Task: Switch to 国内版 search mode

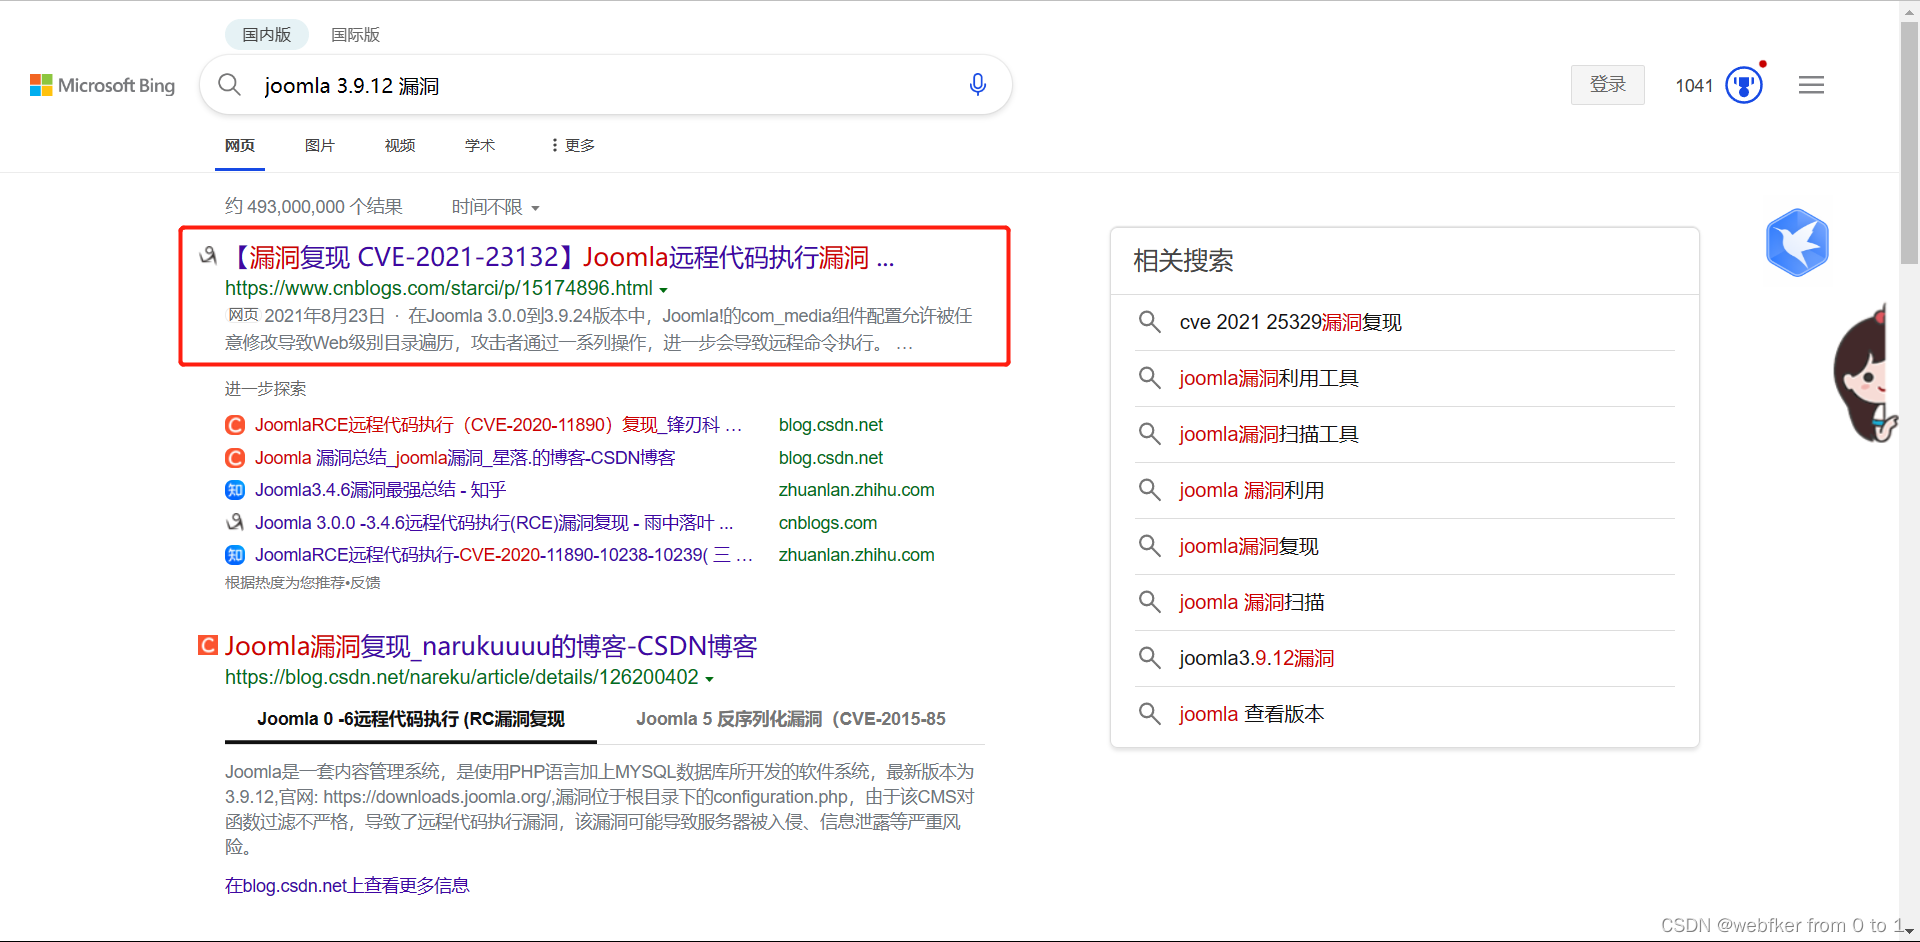Action: [x=266, y=34]
